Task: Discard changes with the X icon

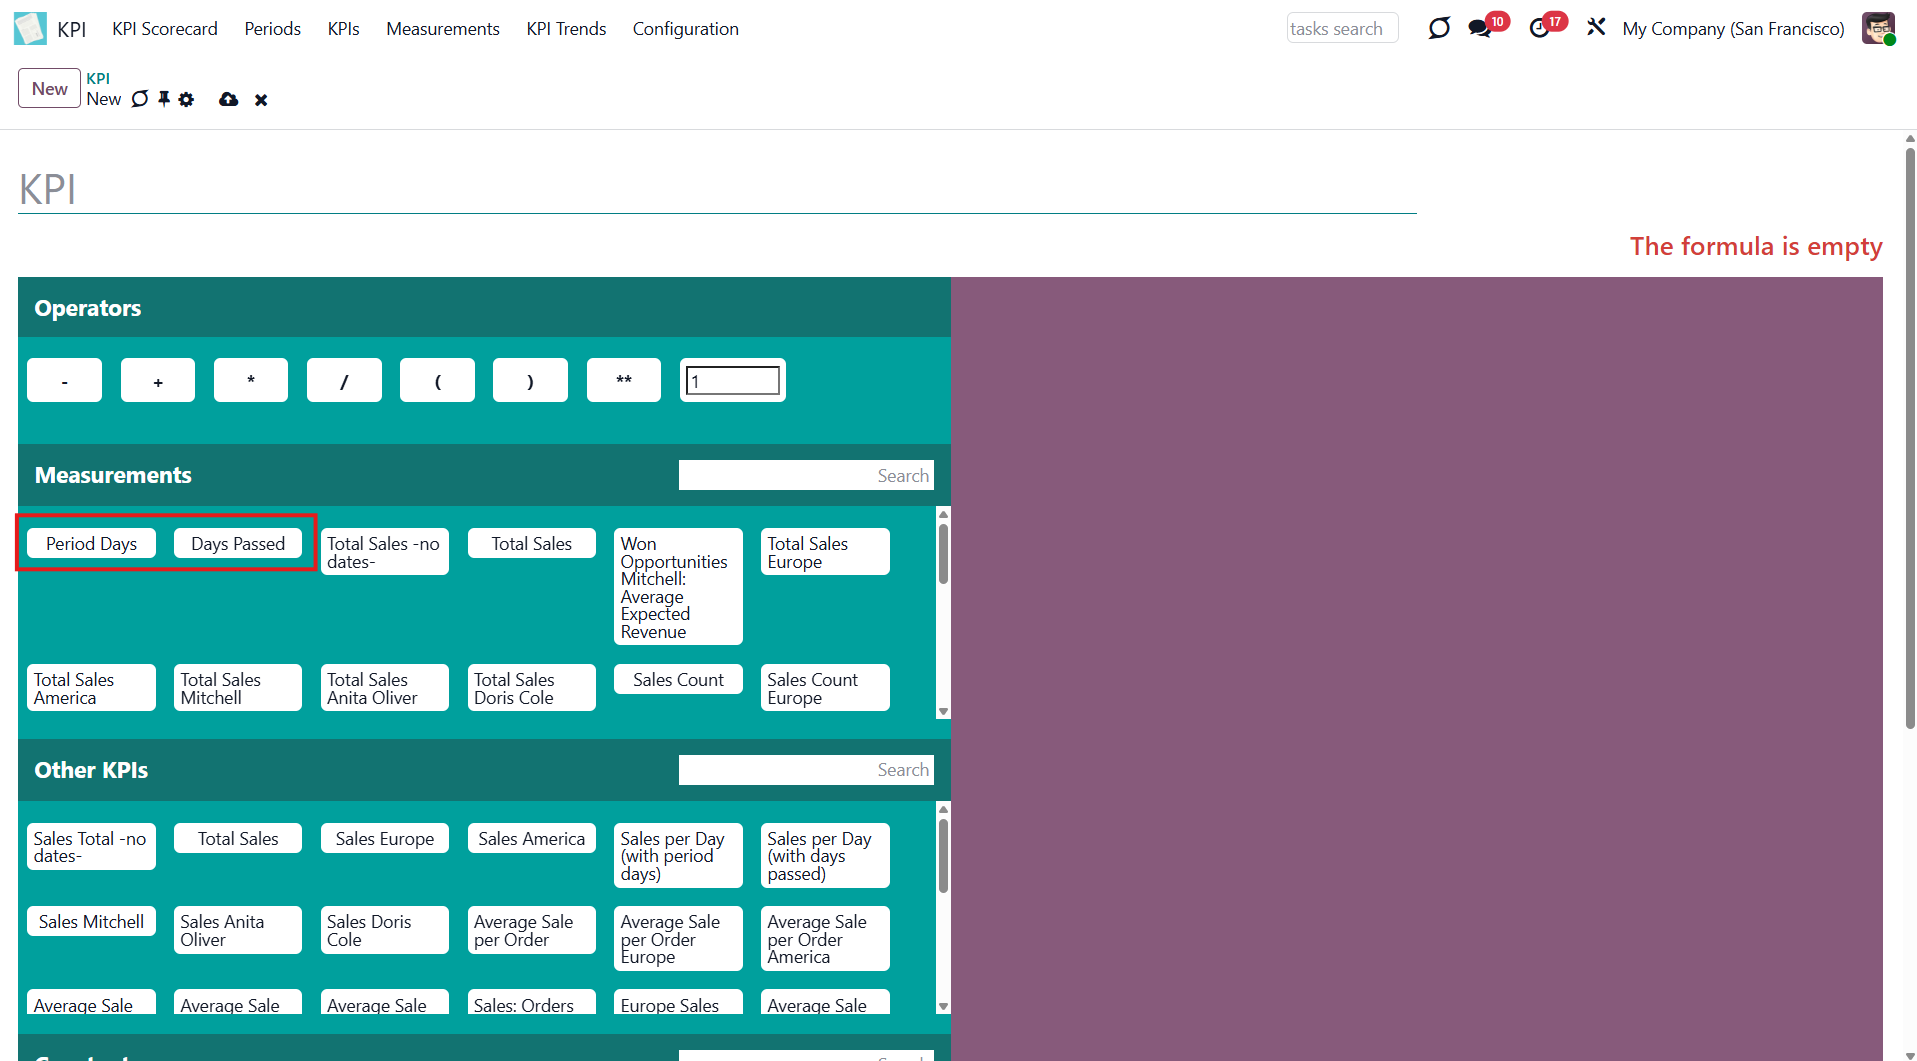Action: pyautogui.click(x=261, y=100)
